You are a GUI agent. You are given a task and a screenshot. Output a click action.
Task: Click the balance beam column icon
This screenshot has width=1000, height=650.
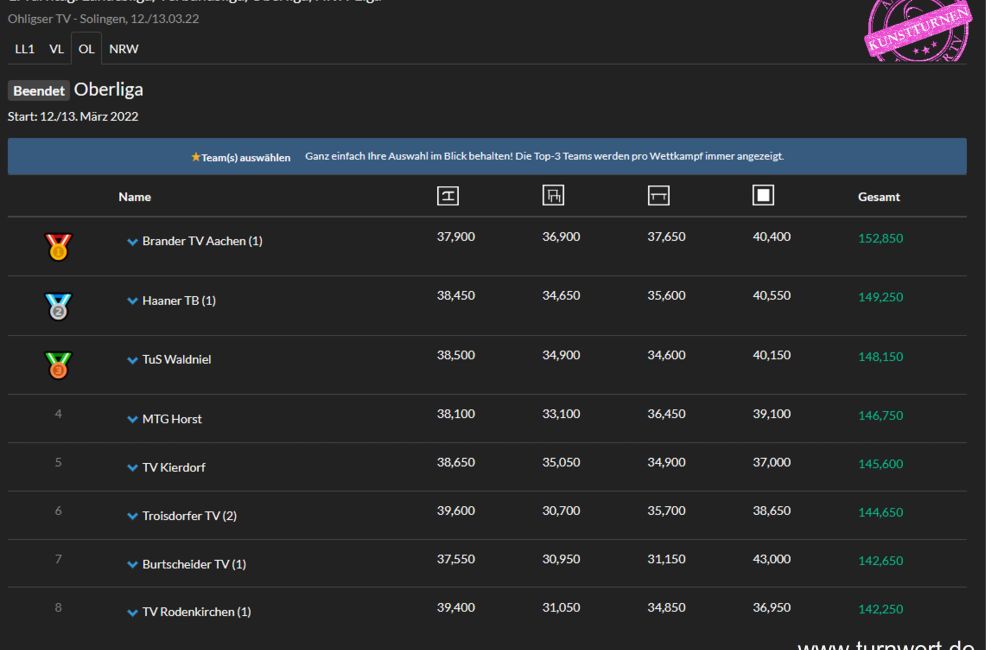[657, 197]
